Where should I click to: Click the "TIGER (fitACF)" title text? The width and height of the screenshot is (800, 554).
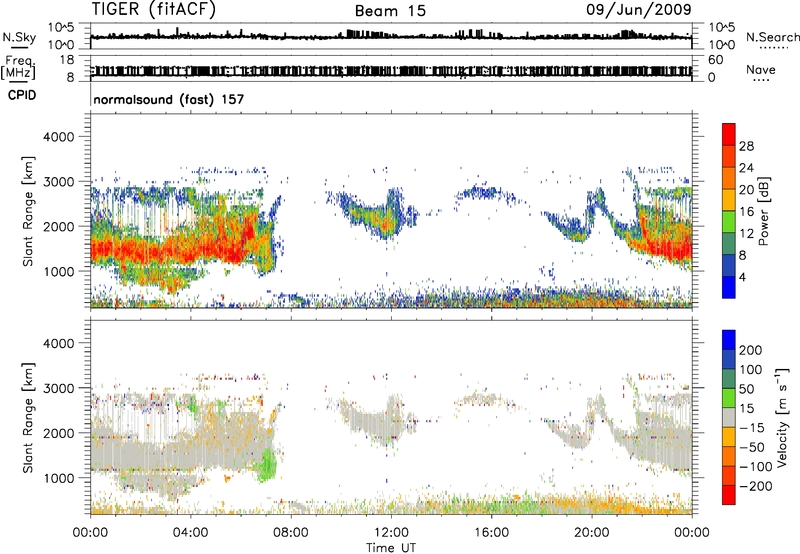click(154, 9)
